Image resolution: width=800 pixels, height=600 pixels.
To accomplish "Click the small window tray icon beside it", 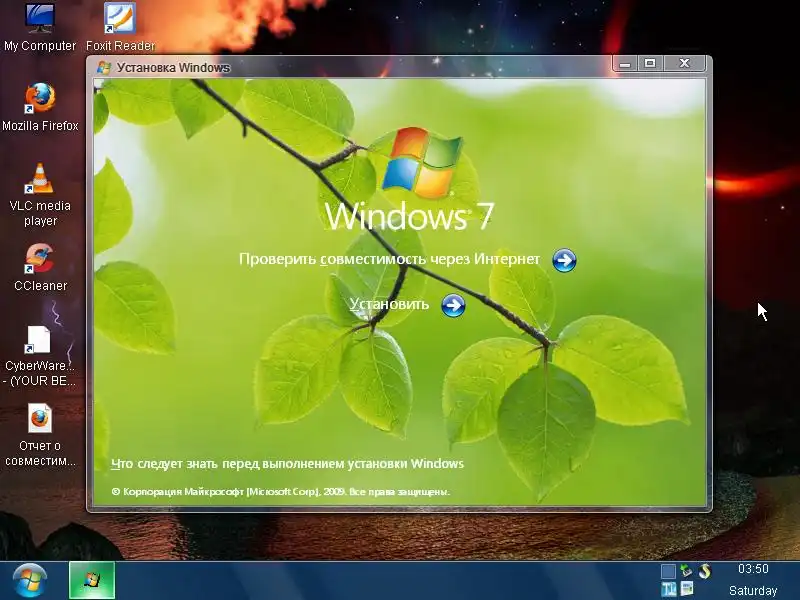I will click(x=687, y=588).
